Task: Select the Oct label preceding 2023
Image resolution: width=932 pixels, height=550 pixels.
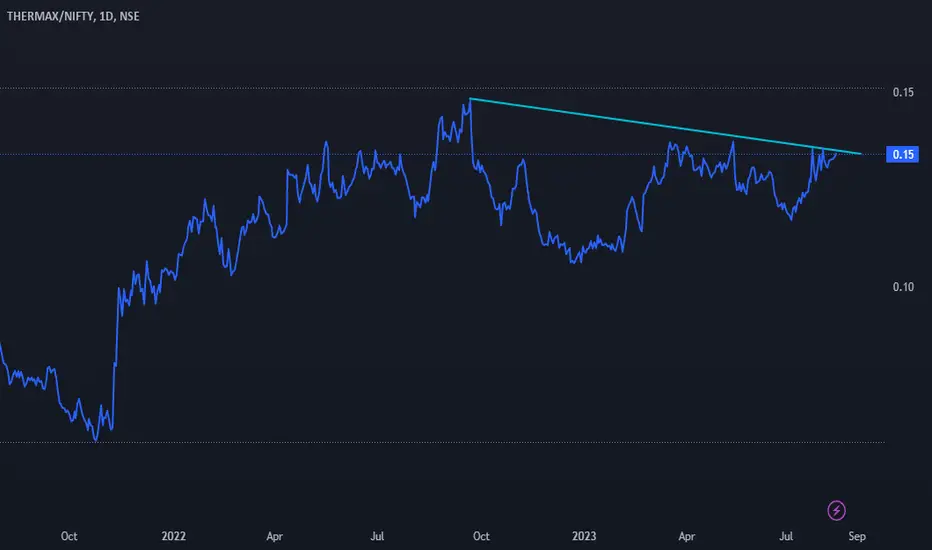Action: [481, 536]
